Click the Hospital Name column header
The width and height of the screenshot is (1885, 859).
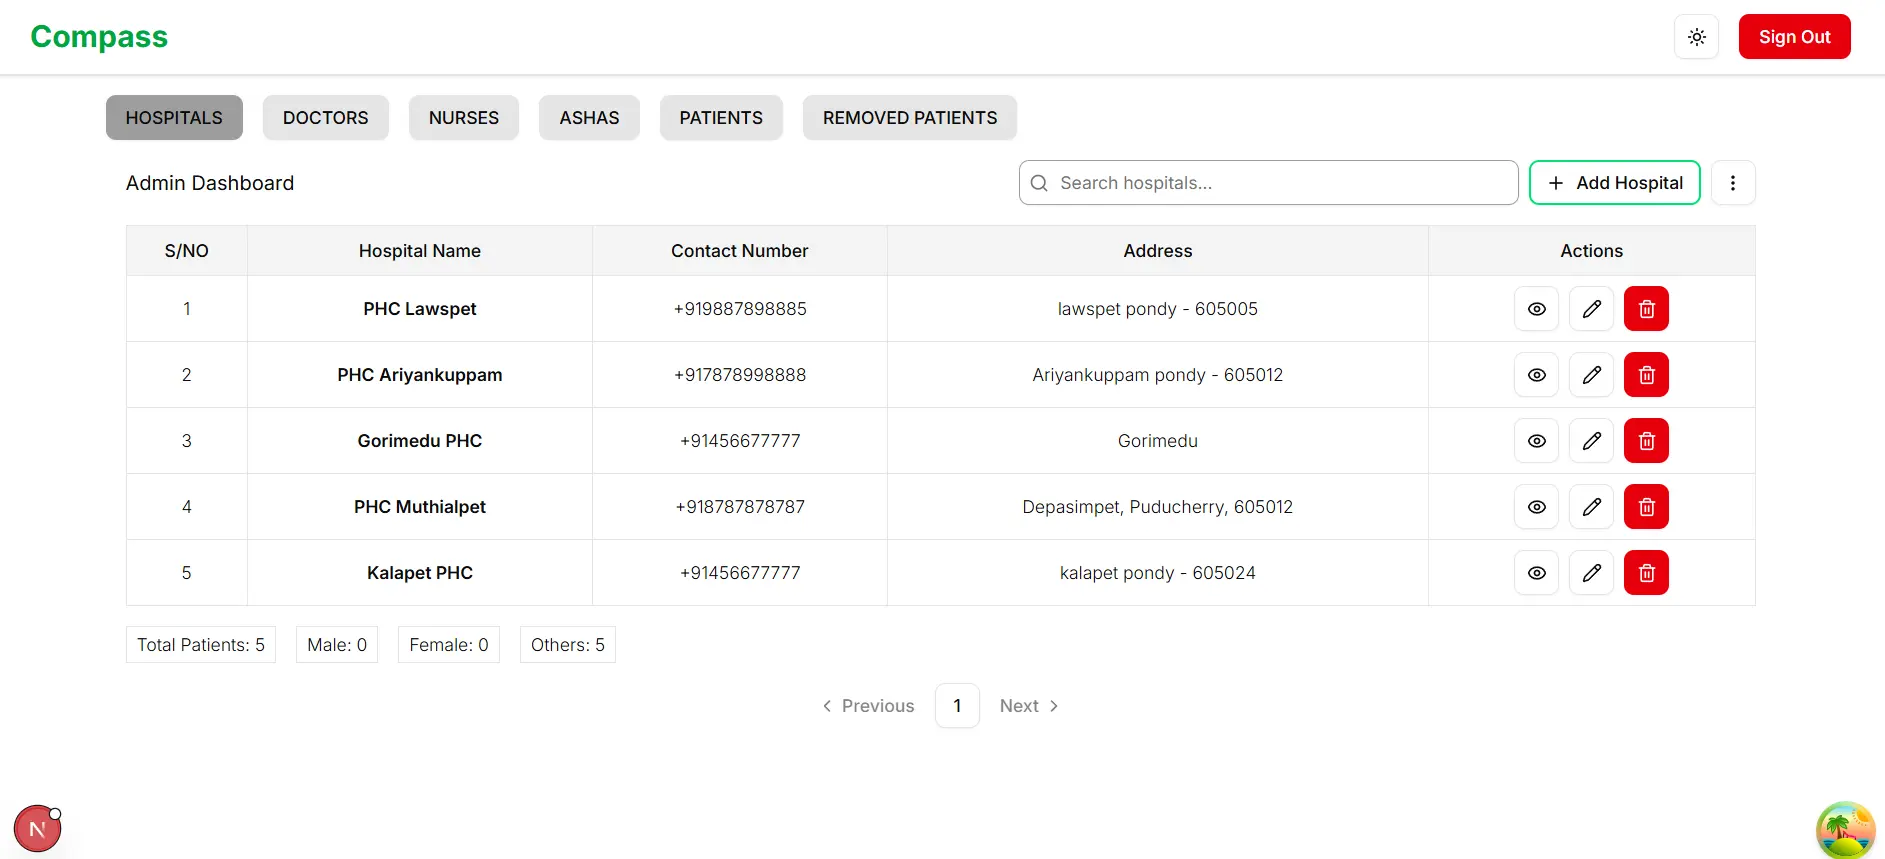pos(420,251)
